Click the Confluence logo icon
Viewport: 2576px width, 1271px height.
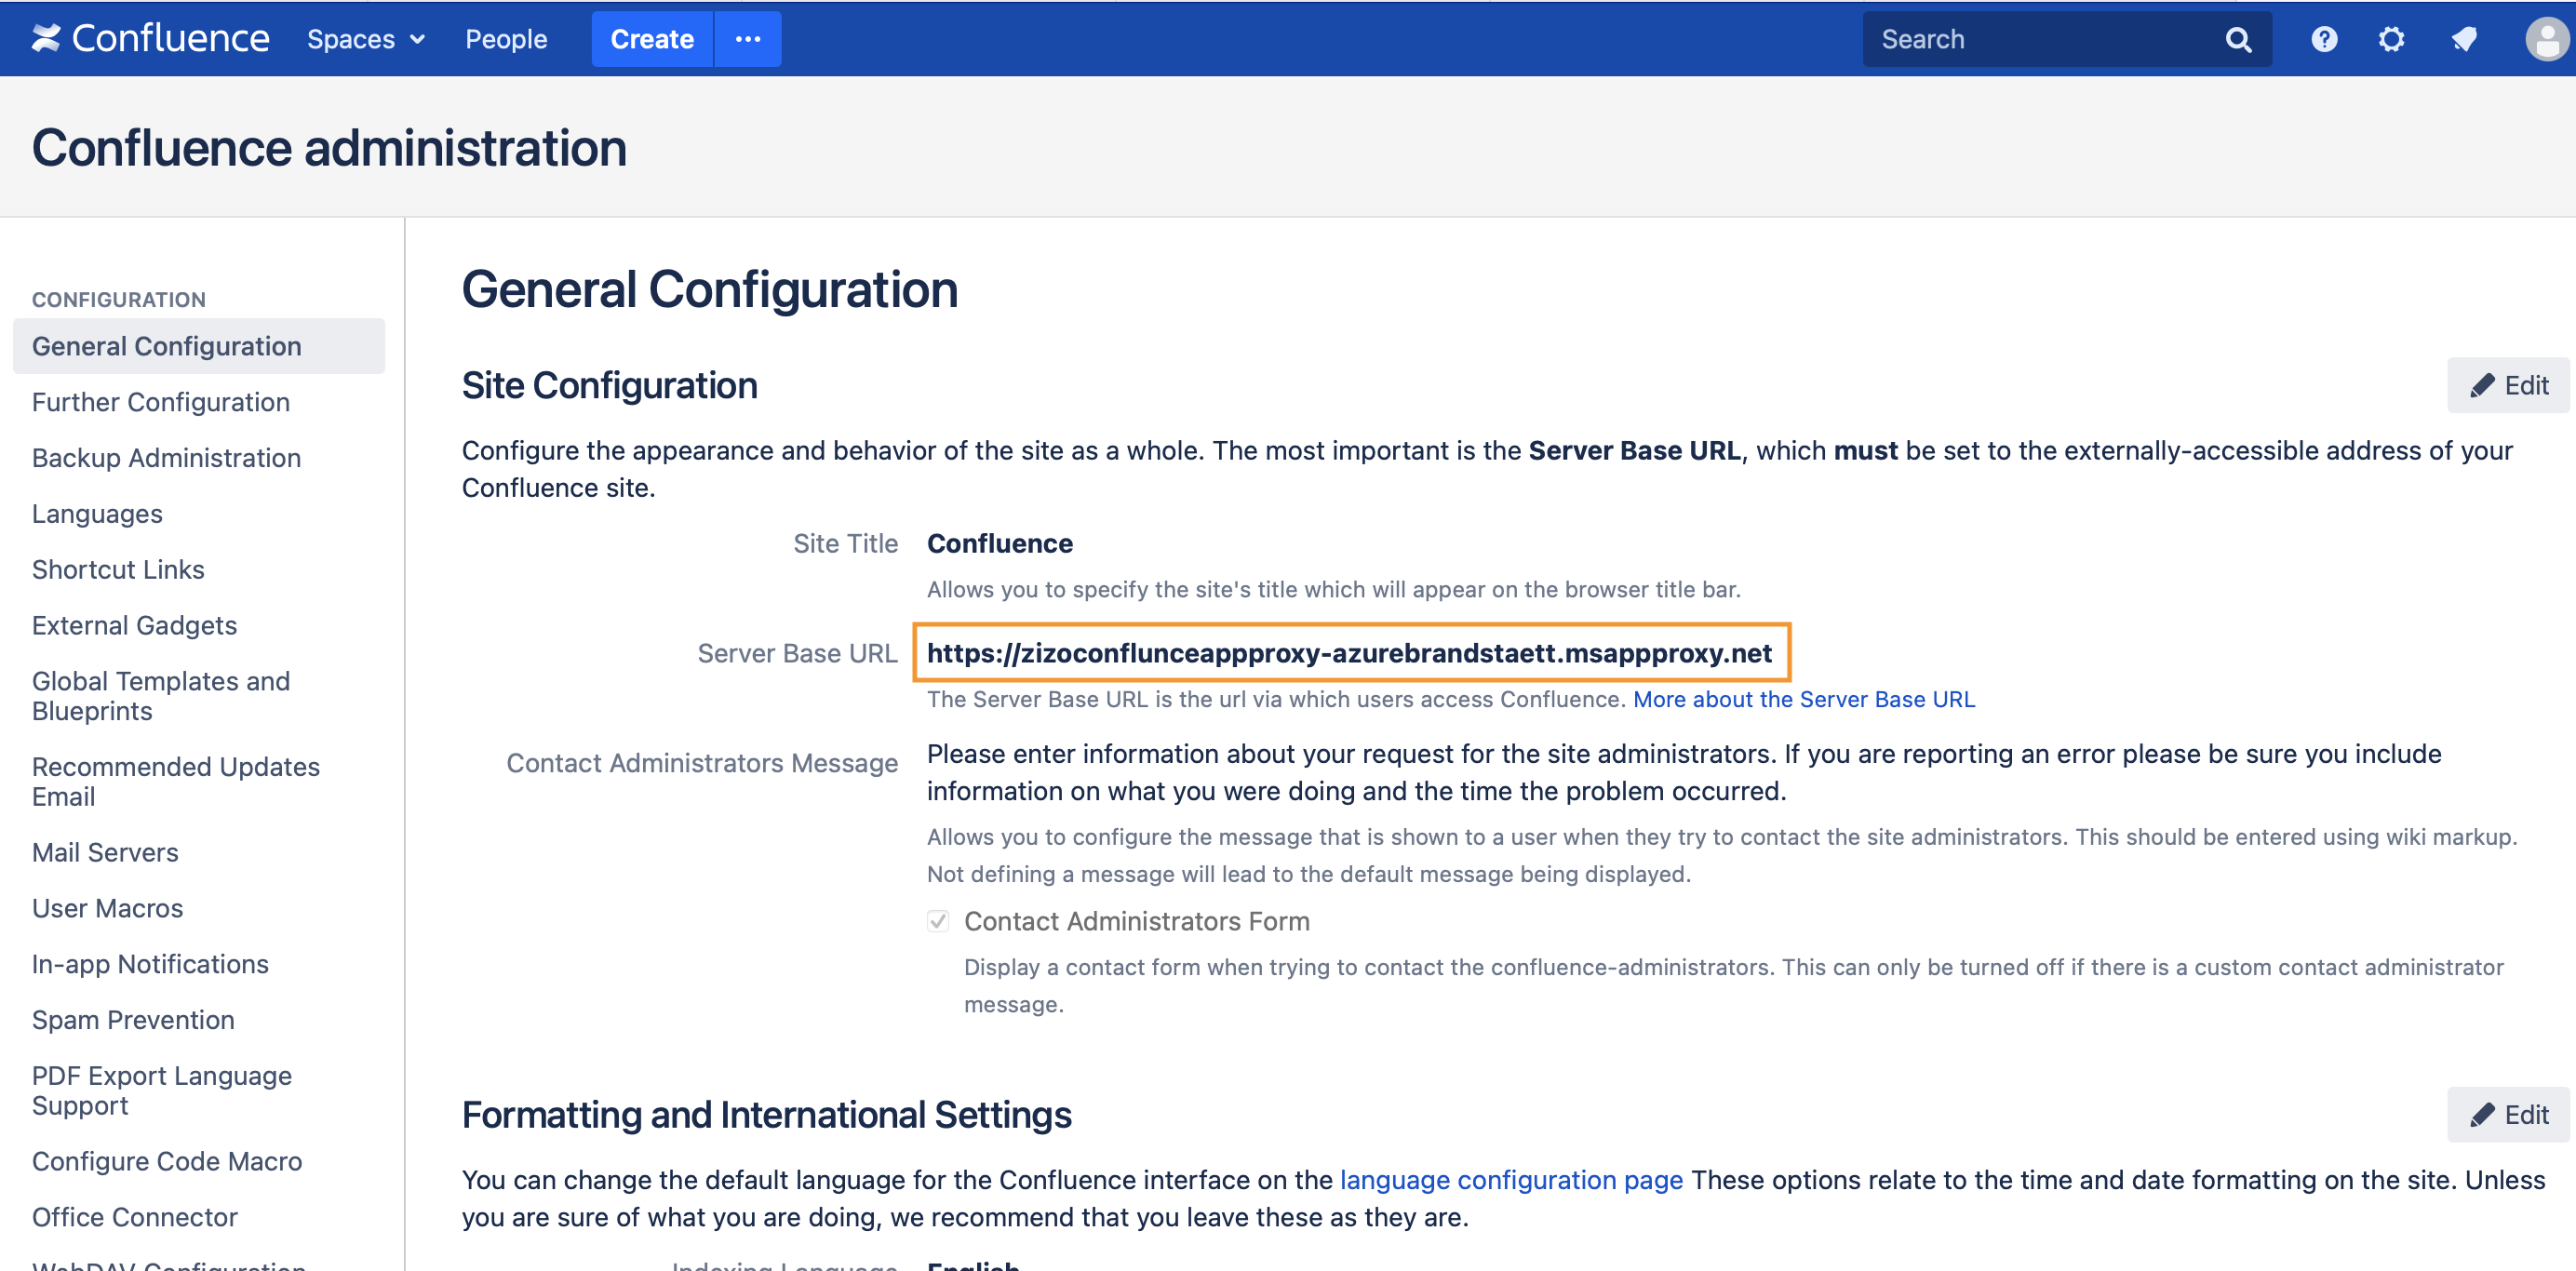pyautogui.click(x=46, y=38)
